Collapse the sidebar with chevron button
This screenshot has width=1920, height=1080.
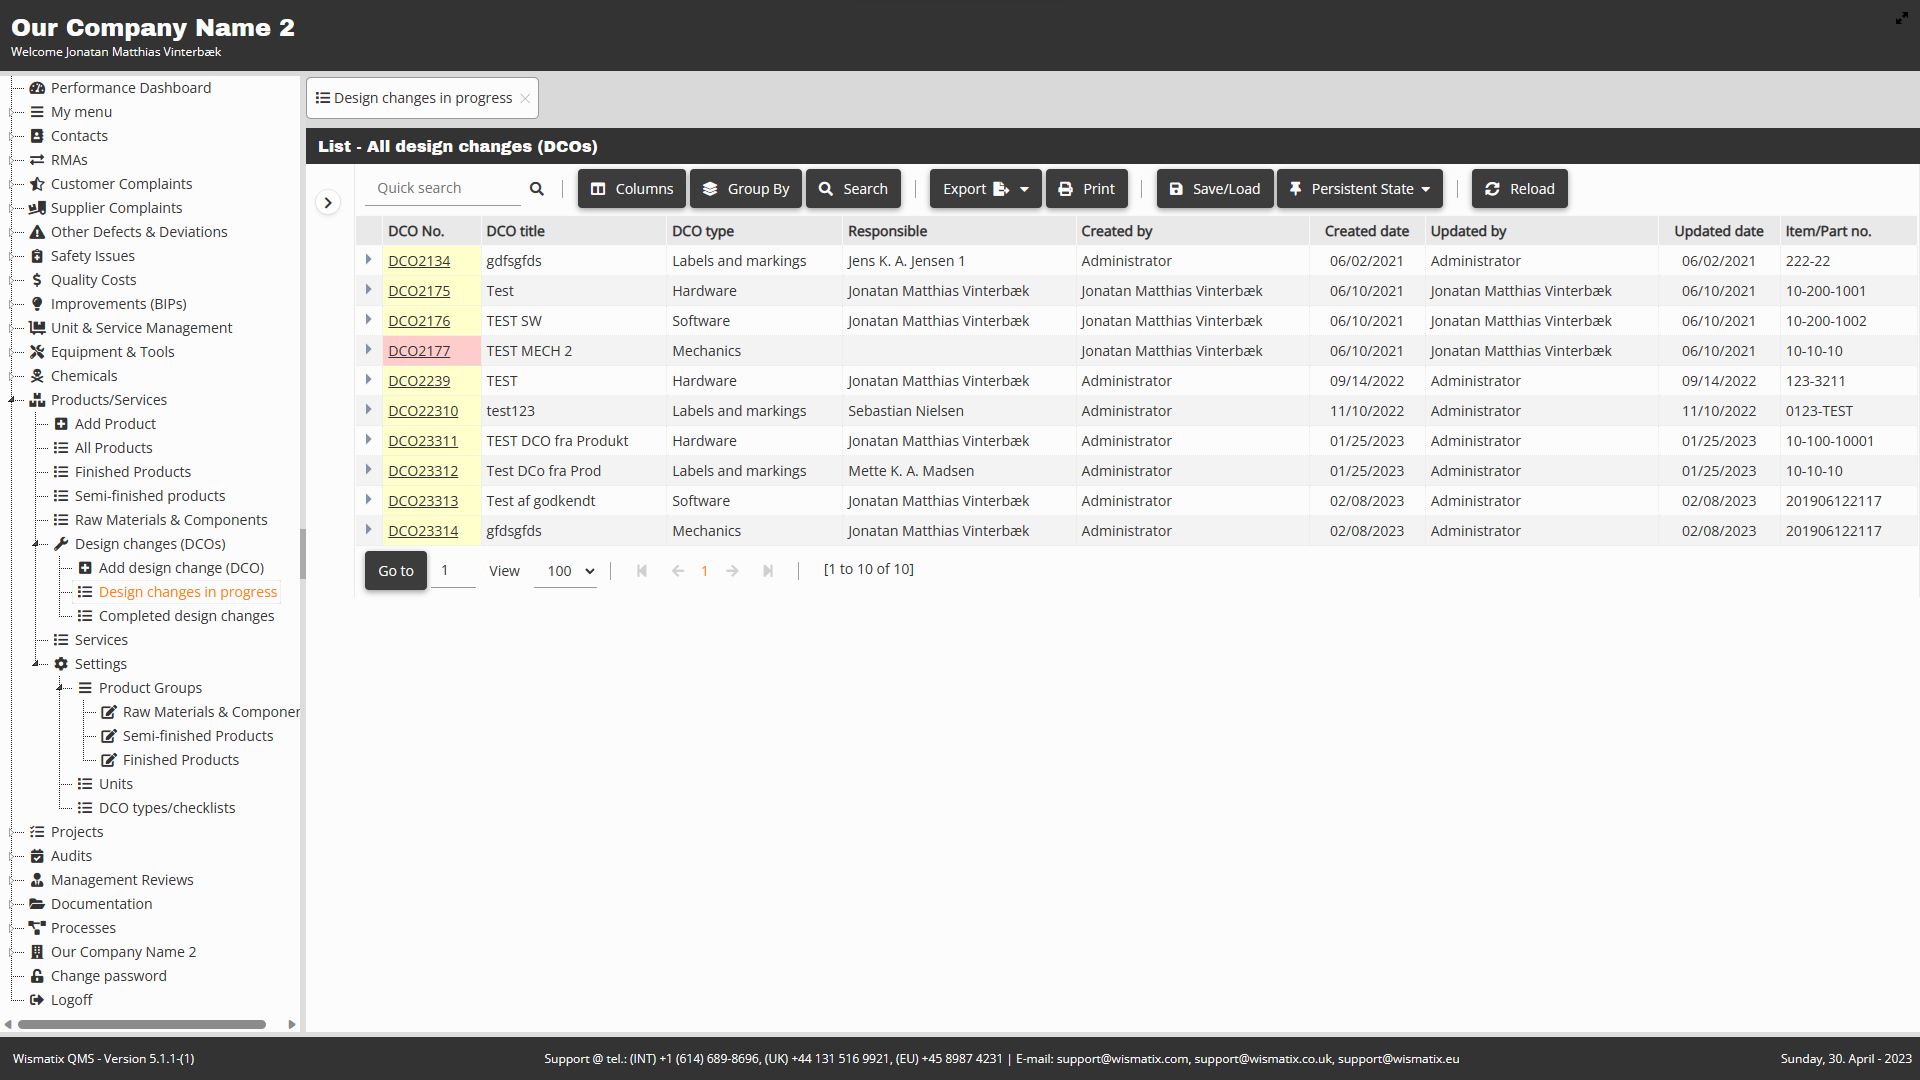pyautogui.click(x=328, y=203)
